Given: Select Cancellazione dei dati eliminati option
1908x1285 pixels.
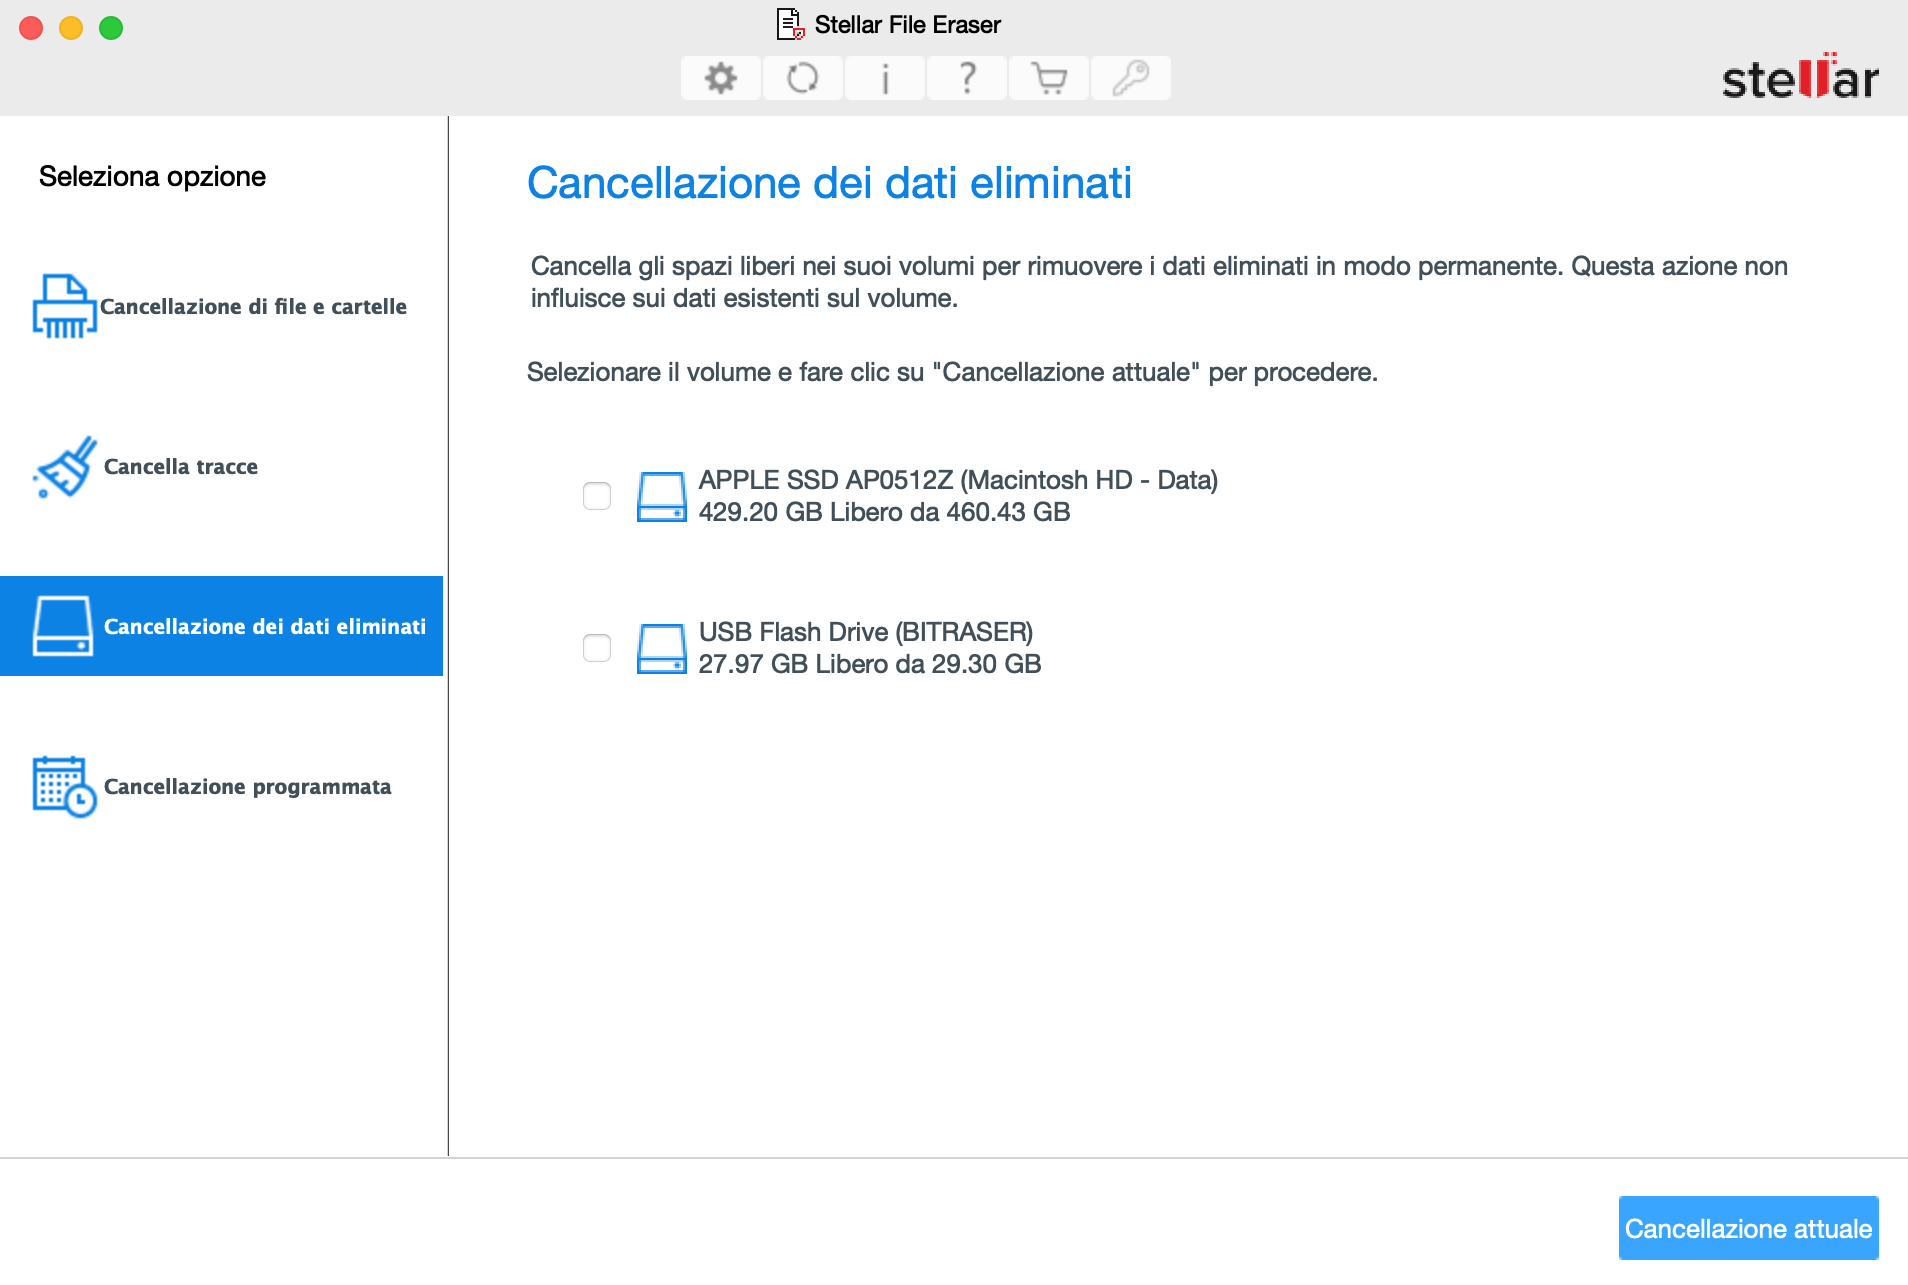Looking at the screenshot, I should 221,626.
